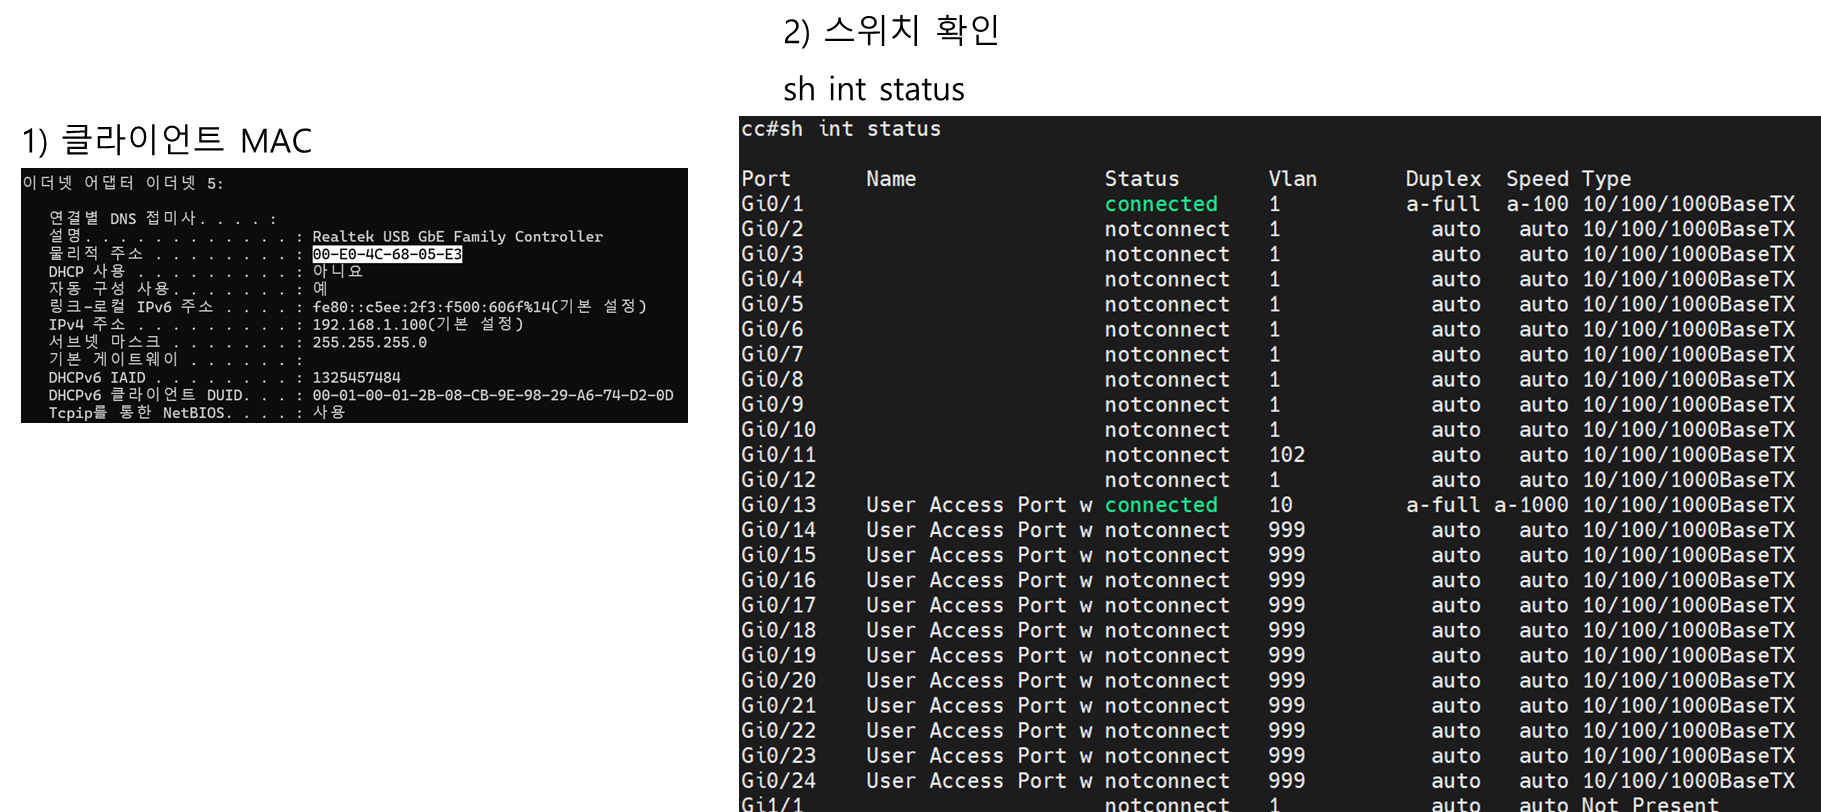Image resolution: width=1821 pixels, height=812 pixels.
Task: Click the subnet mask 255.255.255.0
Action: coord(369,342)
